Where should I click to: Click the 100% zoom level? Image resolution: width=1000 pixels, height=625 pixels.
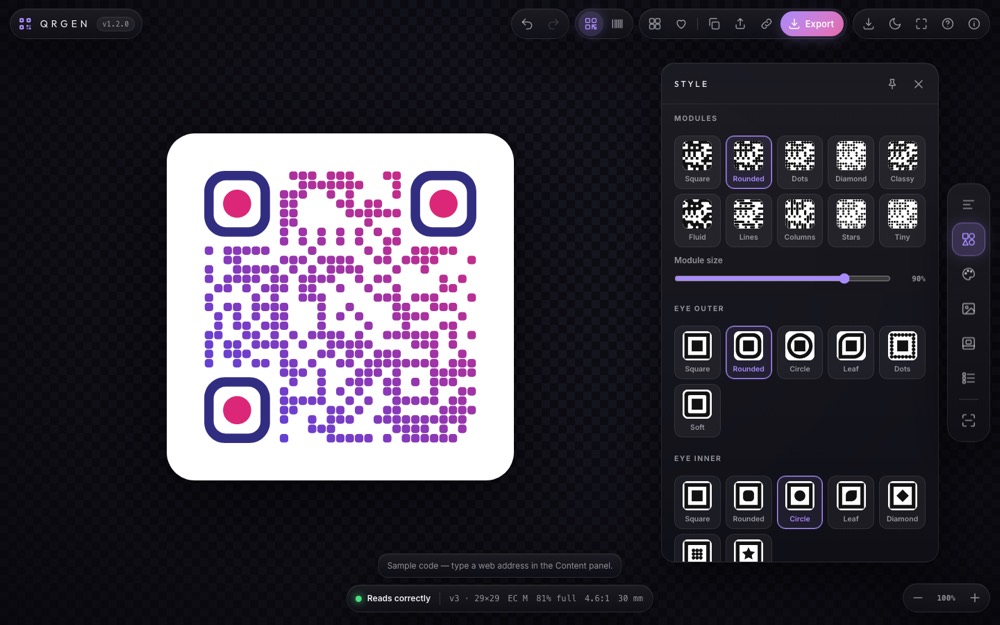tap(946, 598)
